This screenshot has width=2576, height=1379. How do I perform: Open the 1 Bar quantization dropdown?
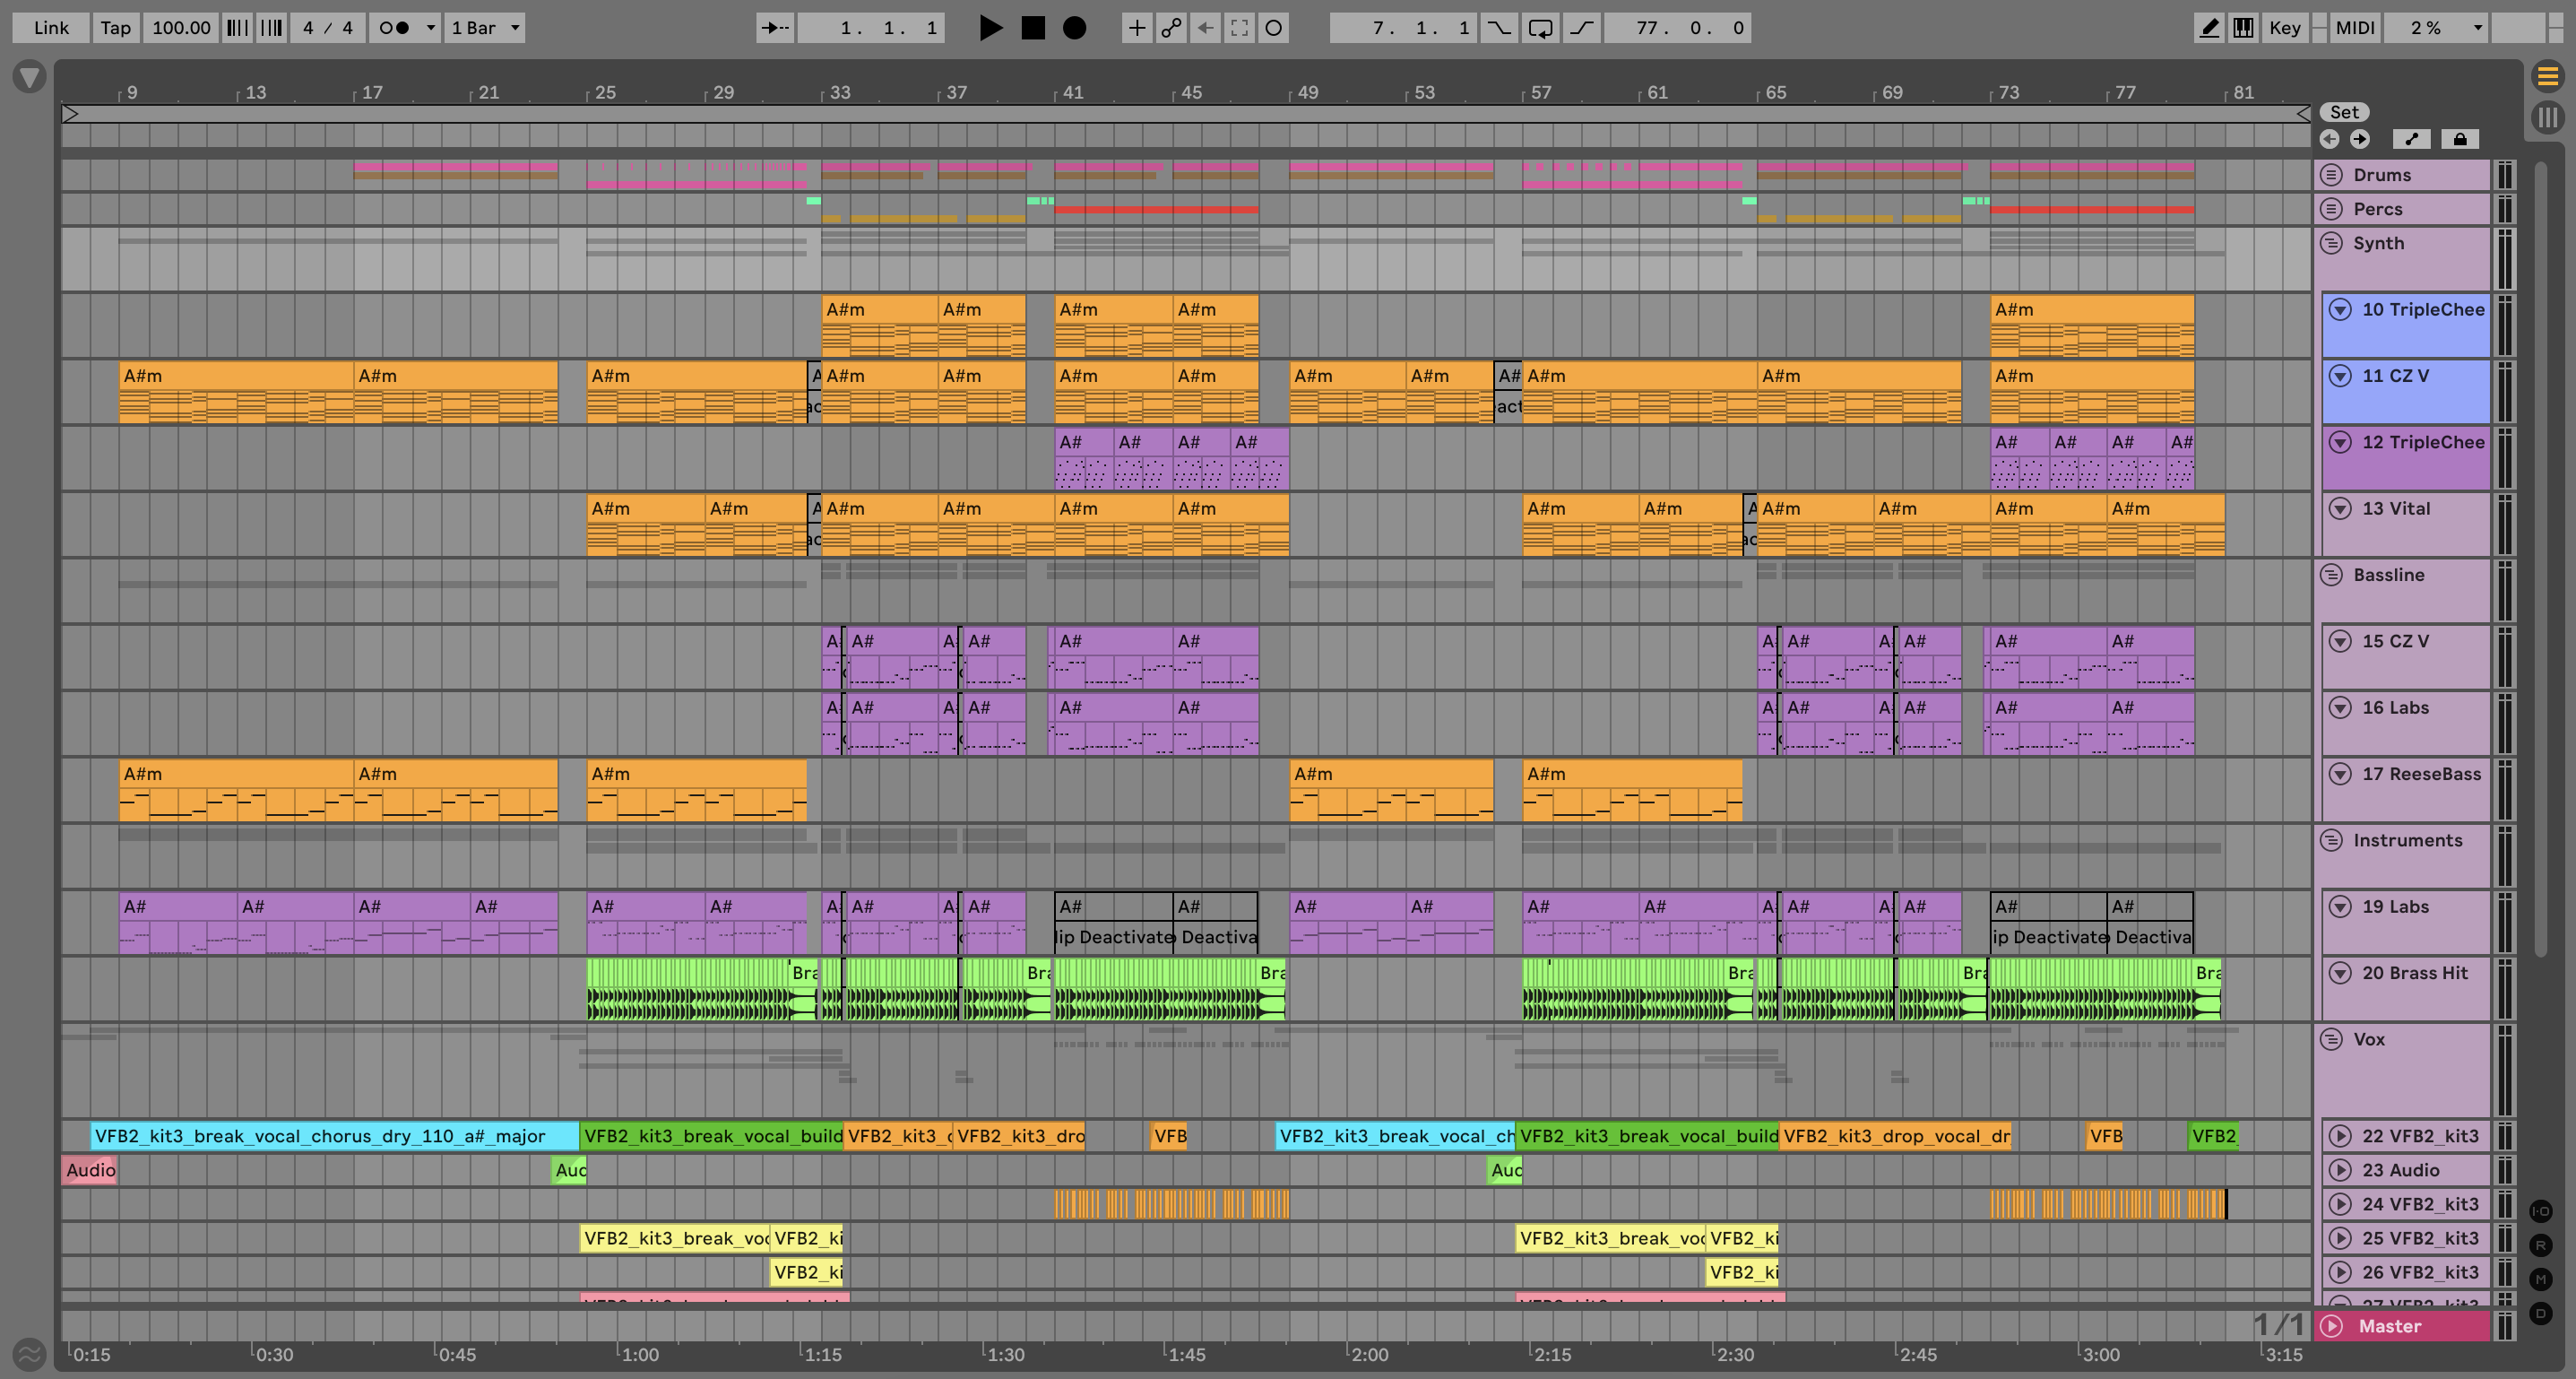[x=486, y=28]
